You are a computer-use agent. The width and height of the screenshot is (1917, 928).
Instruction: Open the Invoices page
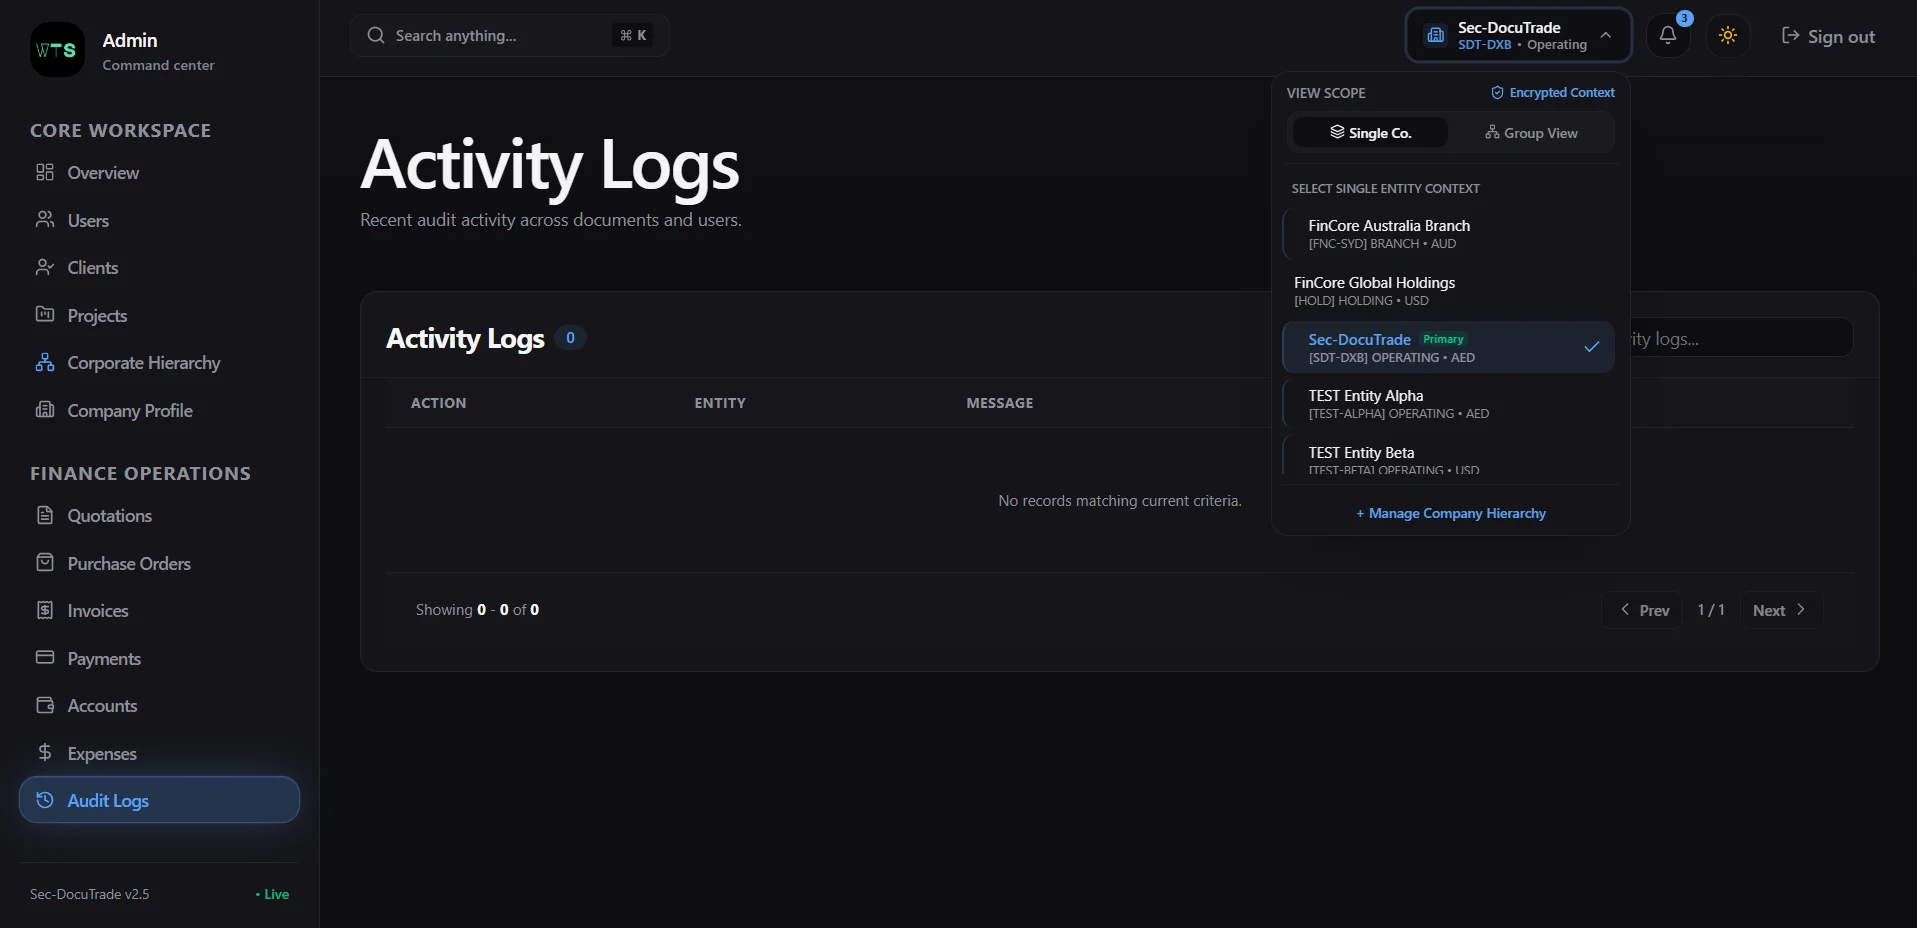pos(159,611)
